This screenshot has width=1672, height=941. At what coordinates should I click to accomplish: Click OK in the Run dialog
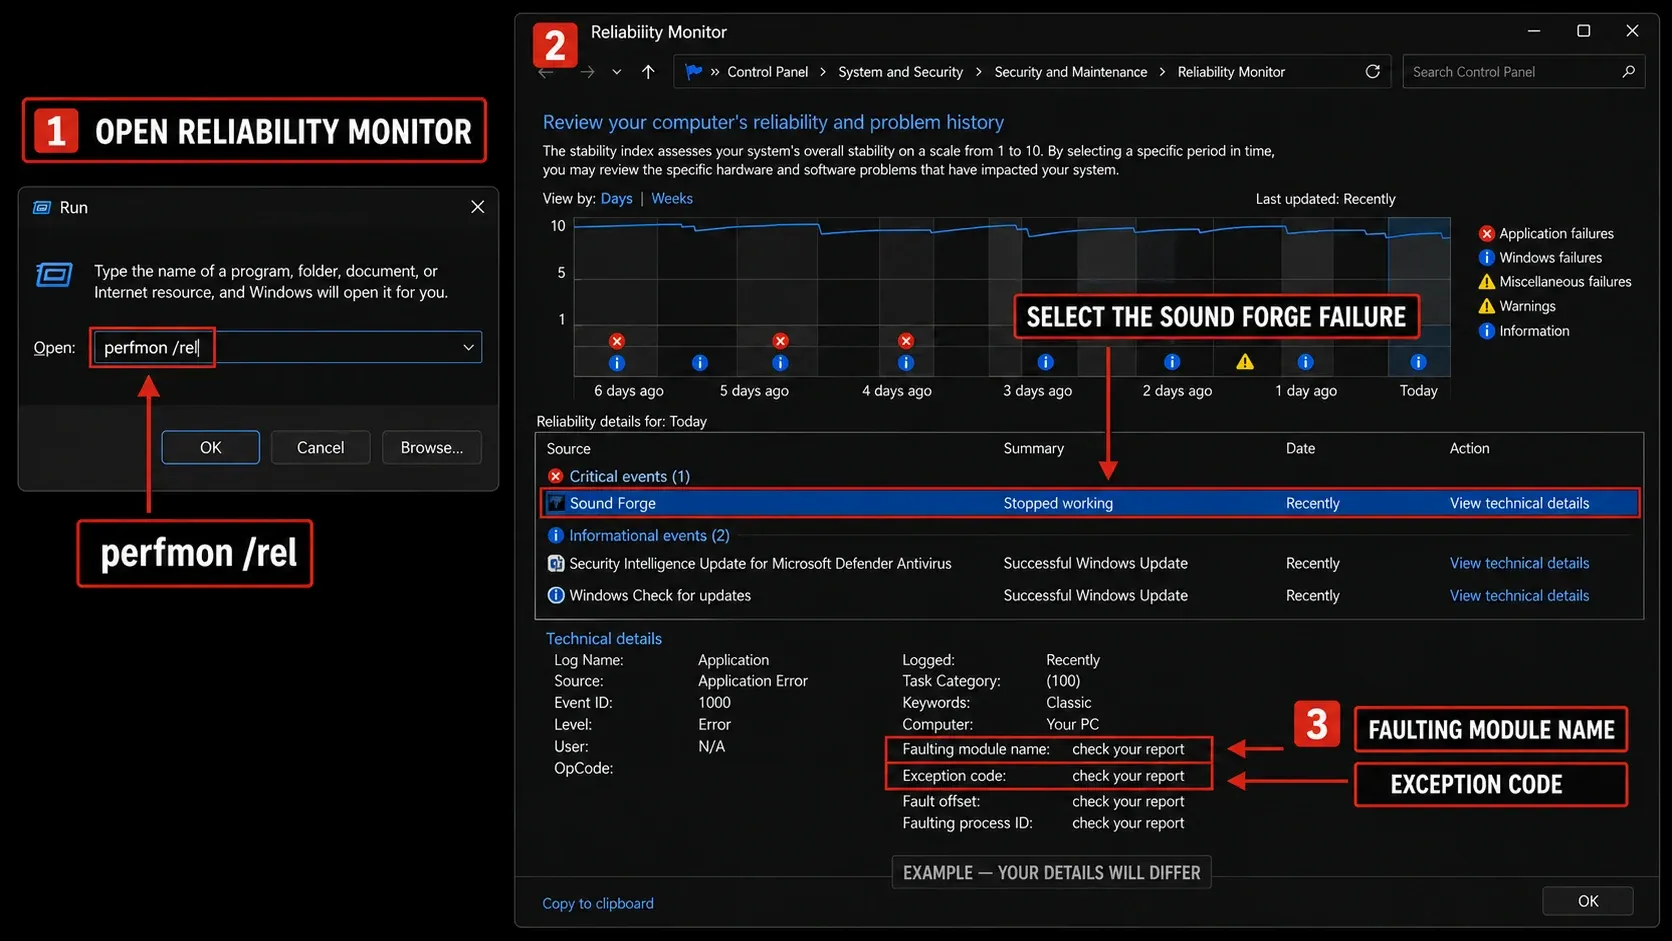pyautogui.click(x=211, y=447)
